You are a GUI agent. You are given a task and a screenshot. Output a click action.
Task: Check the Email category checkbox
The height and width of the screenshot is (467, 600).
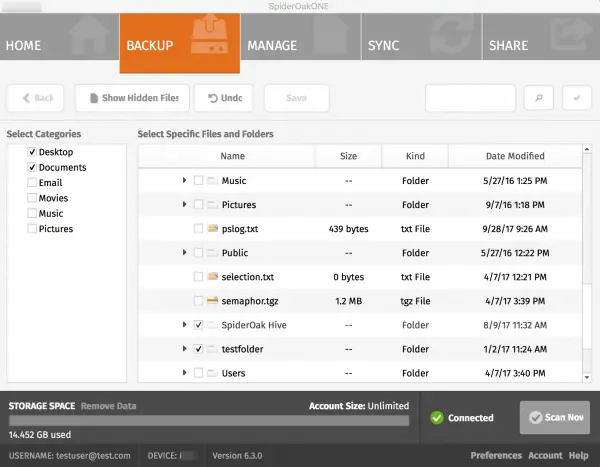(x=32, y=183)
